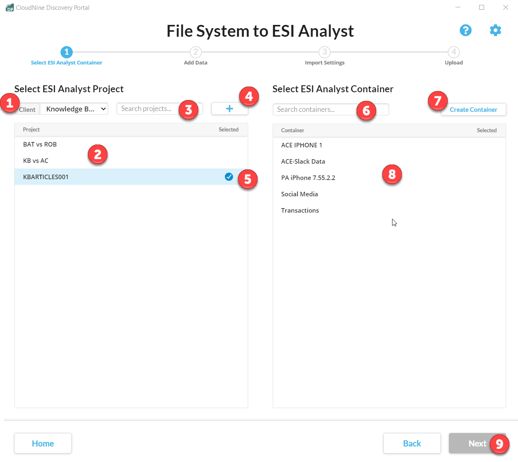The image size is (518, 462).
Task: Go to step 2 Add Data
Action: coord(196,56)
